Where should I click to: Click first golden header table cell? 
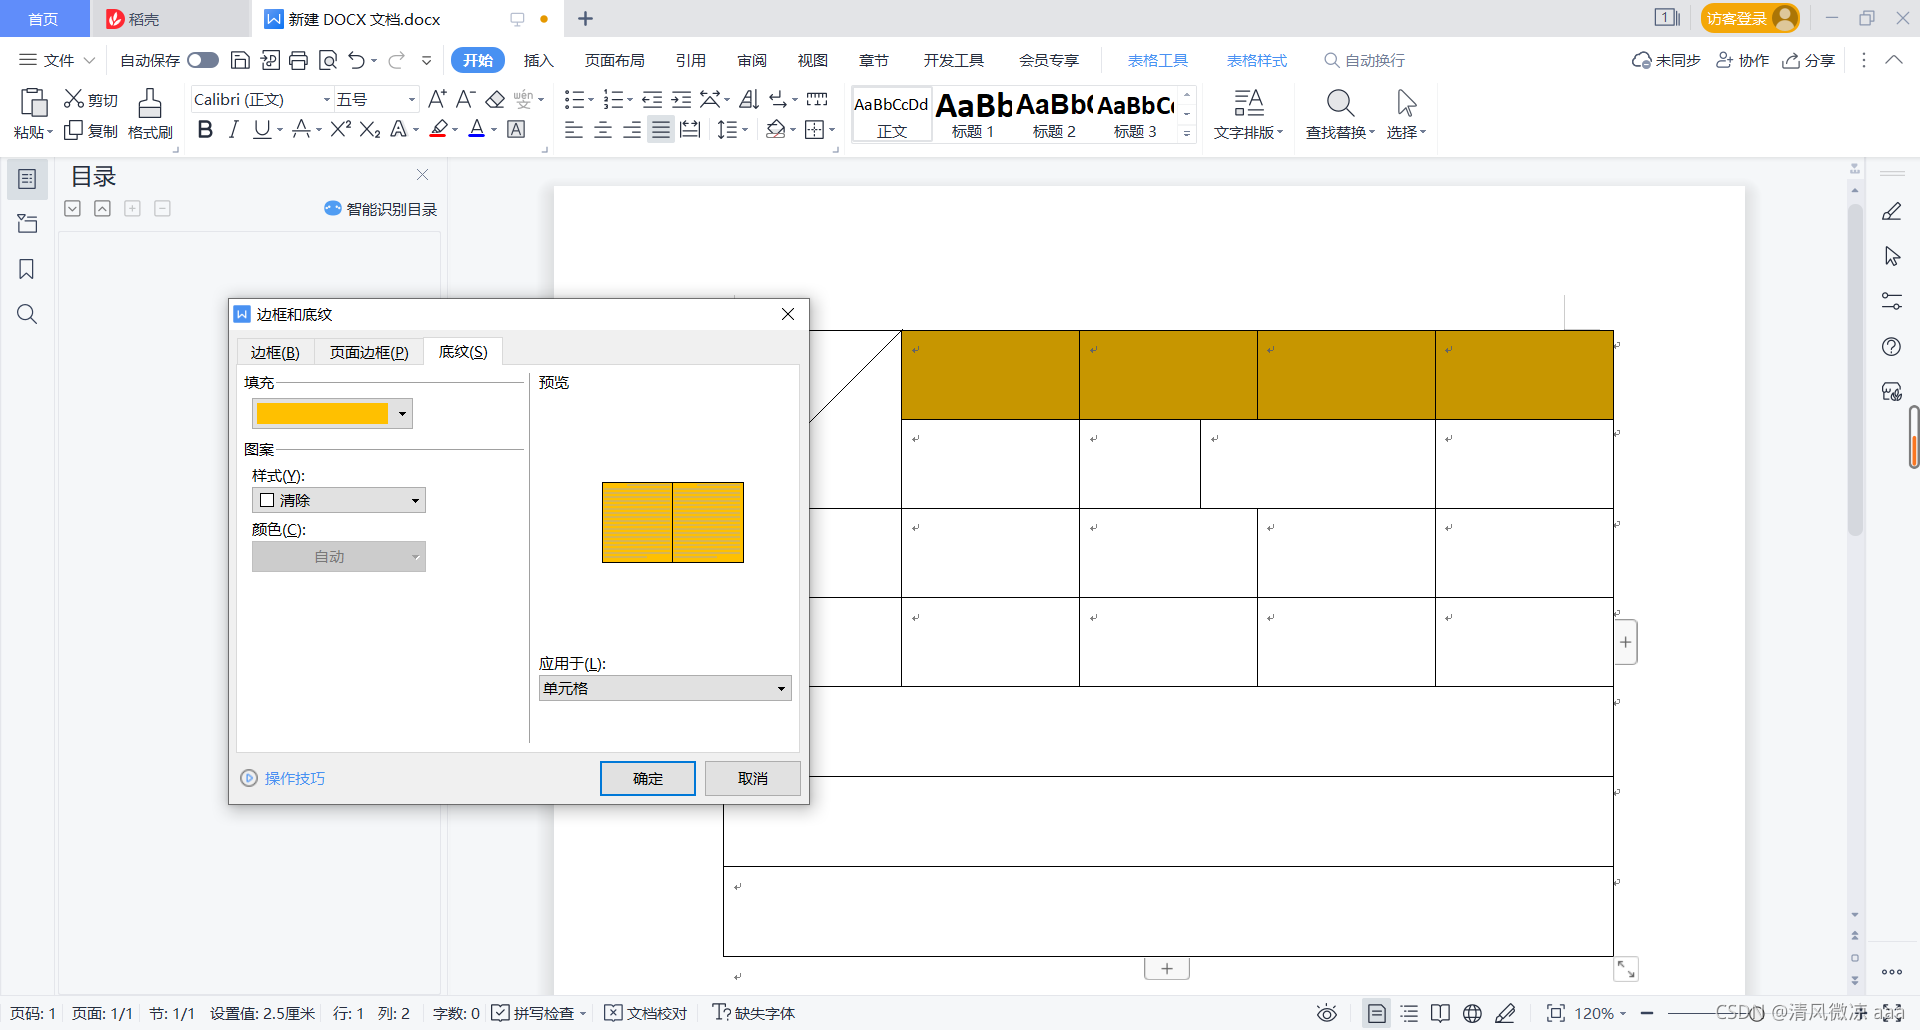pos(990,375)
